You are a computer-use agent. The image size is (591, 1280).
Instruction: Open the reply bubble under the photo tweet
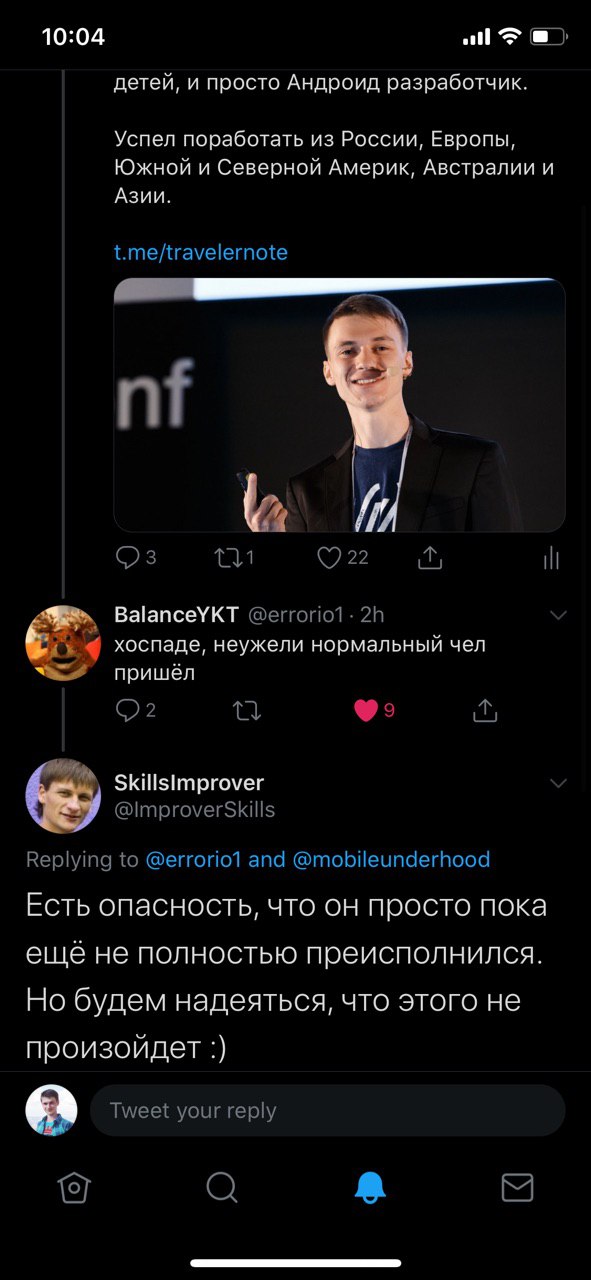coord(128,558)
